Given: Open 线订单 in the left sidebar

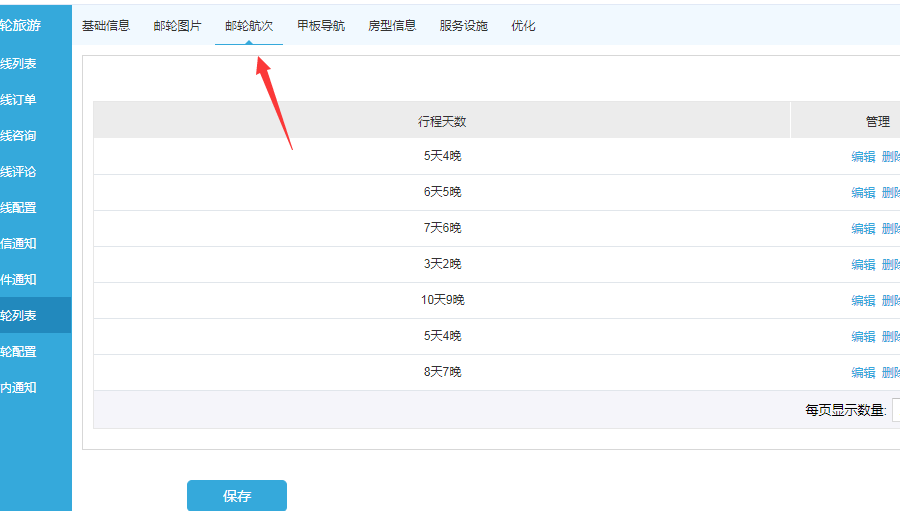Looking at the screenshot, I should point(19,100).
